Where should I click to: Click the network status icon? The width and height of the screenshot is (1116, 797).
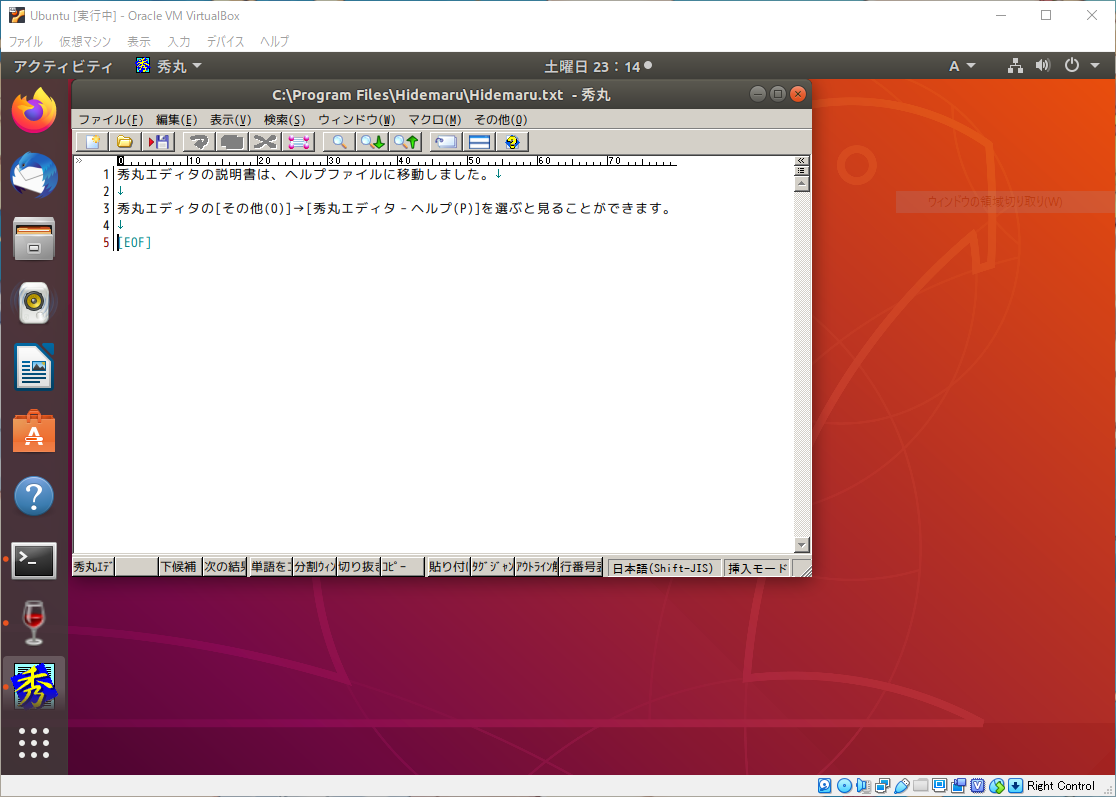click(1015, 65)
